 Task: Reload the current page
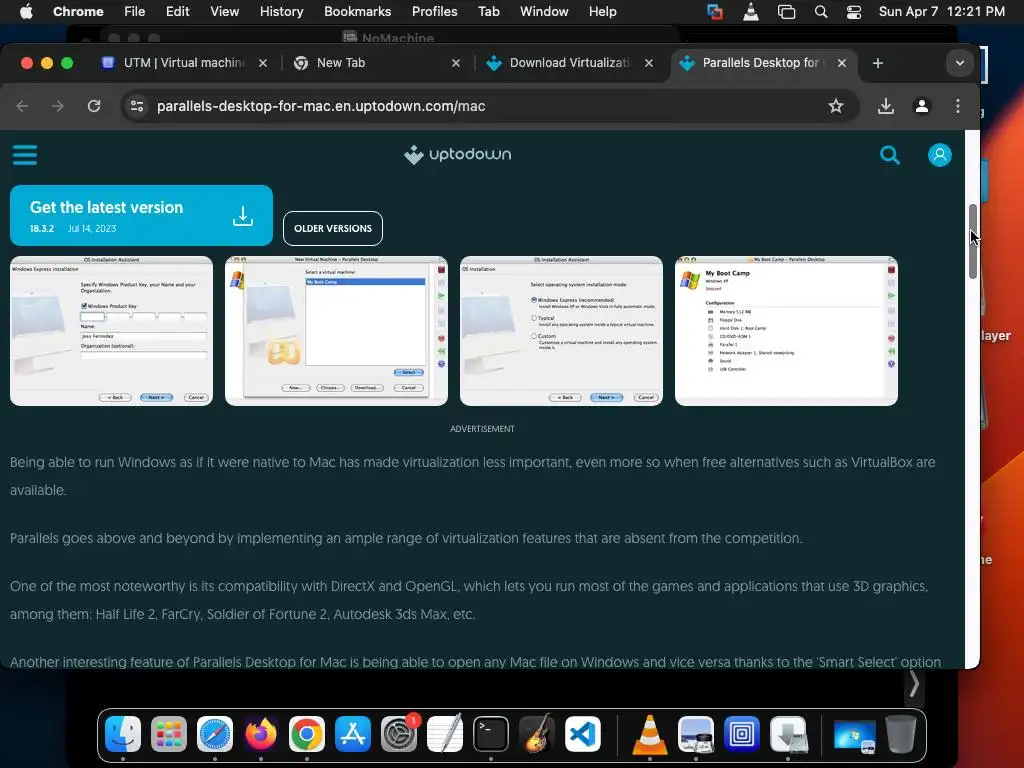[94, 106]
